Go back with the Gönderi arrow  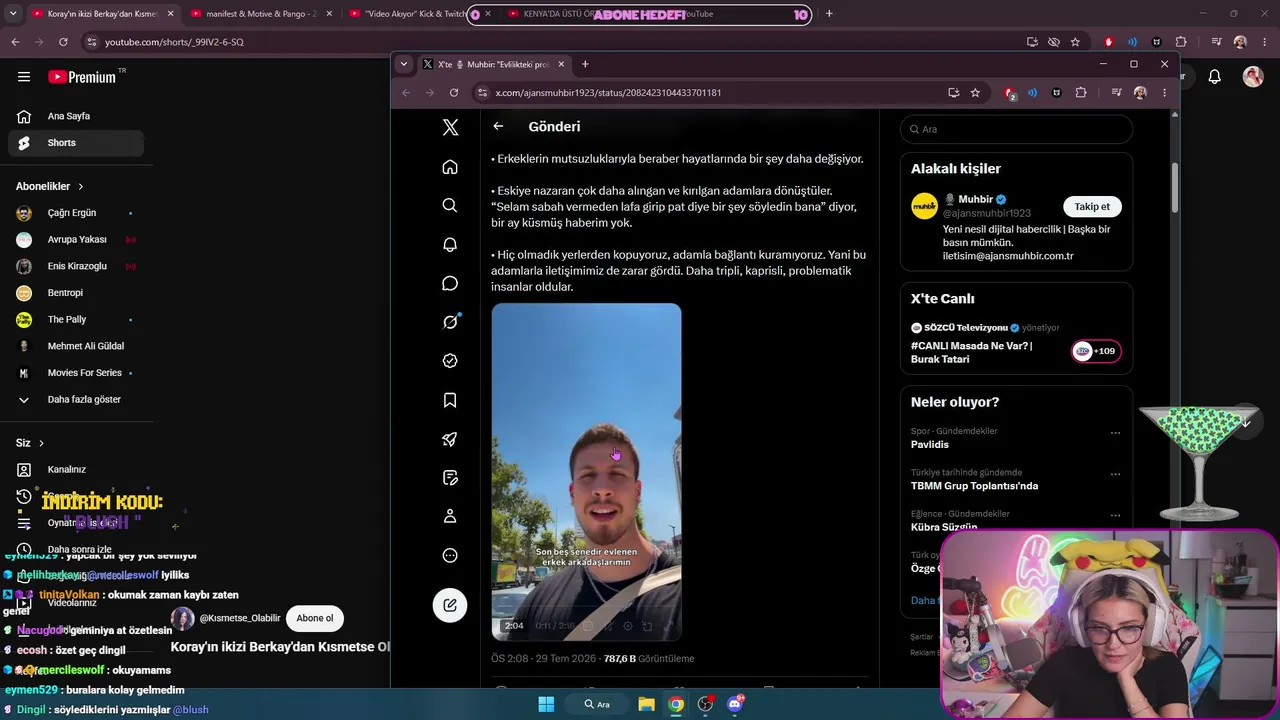click(x=498, y=126)
